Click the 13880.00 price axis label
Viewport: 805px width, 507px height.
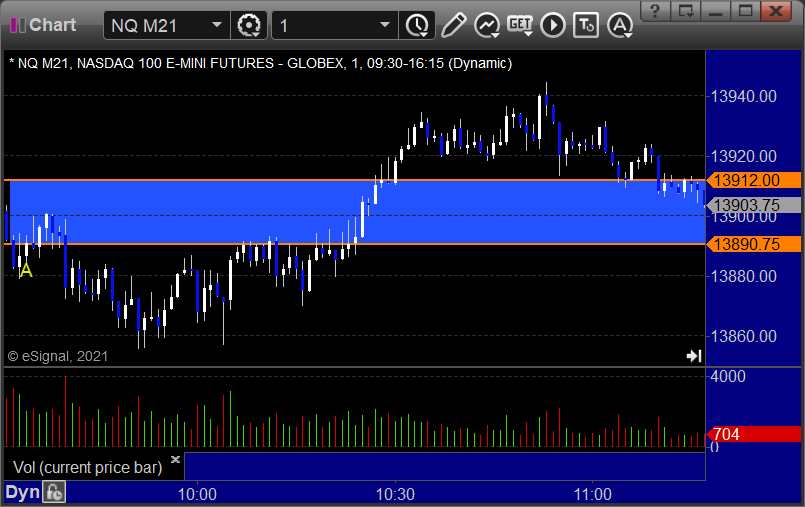click(743, 277)
